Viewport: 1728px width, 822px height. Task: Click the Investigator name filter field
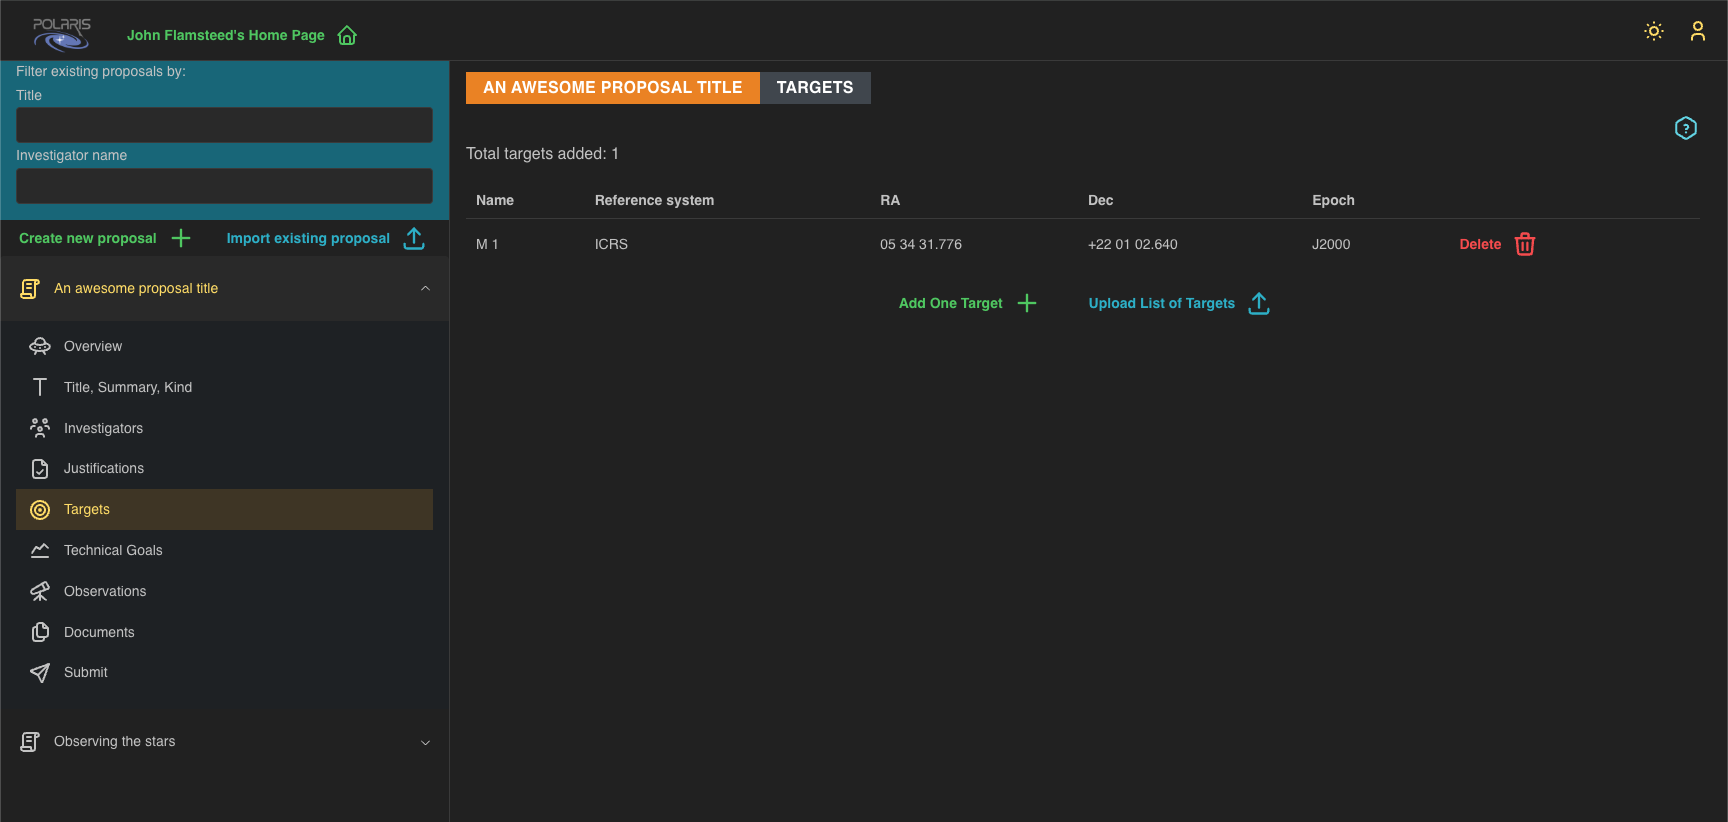224,186
